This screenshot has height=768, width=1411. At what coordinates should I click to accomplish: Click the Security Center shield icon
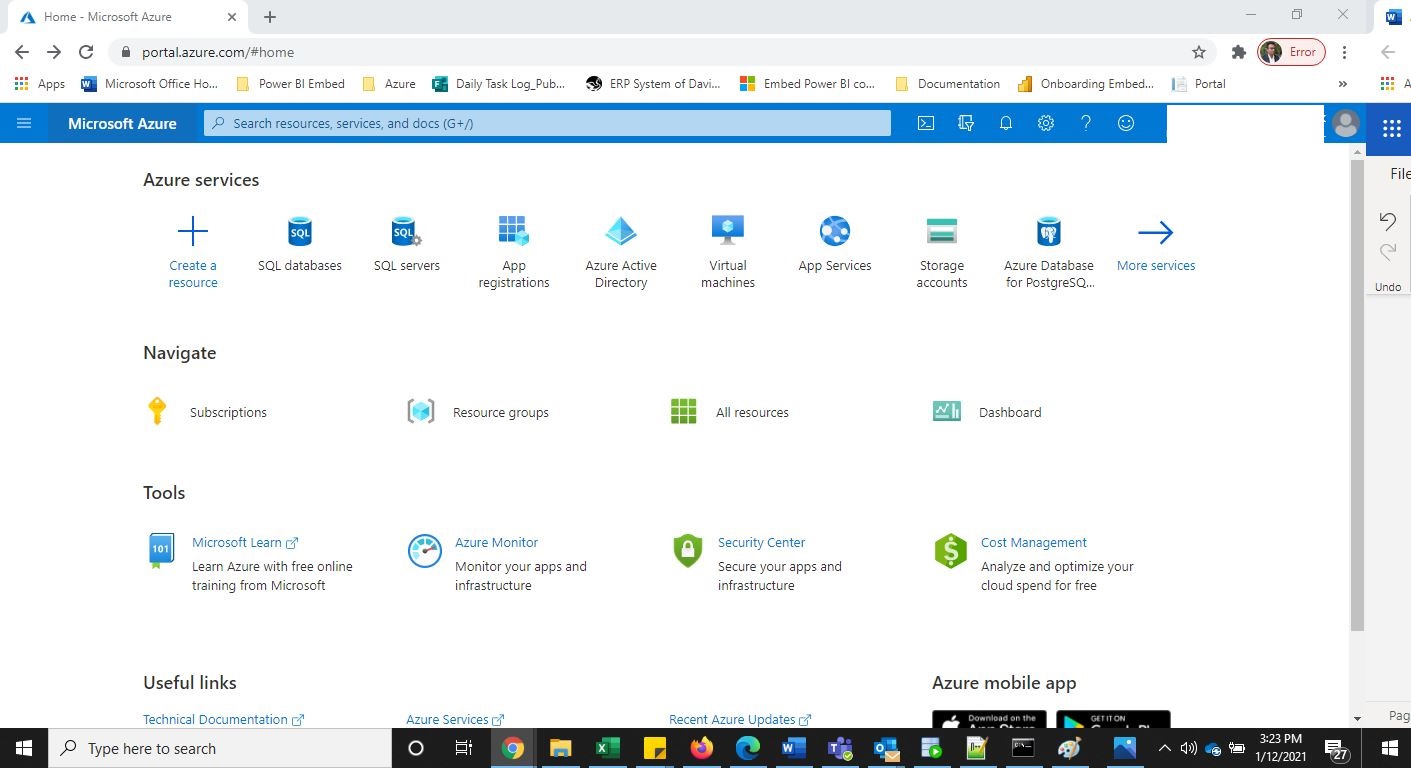(x=687, y=551)
